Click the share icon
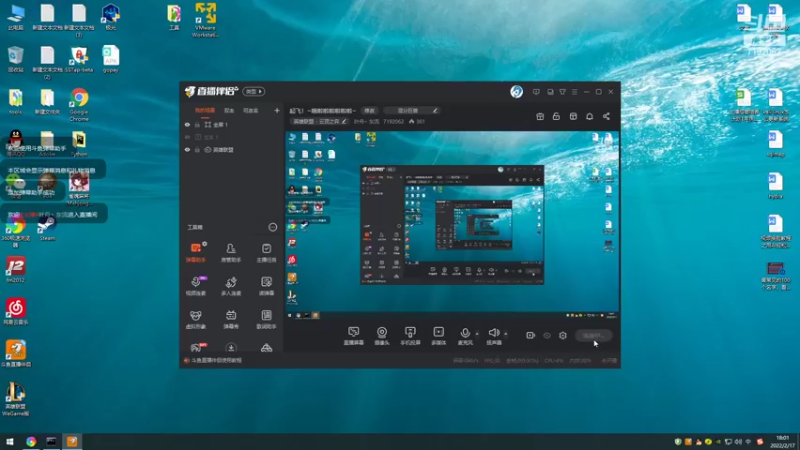This screenshot has height=450, width=800. [606, 116]
